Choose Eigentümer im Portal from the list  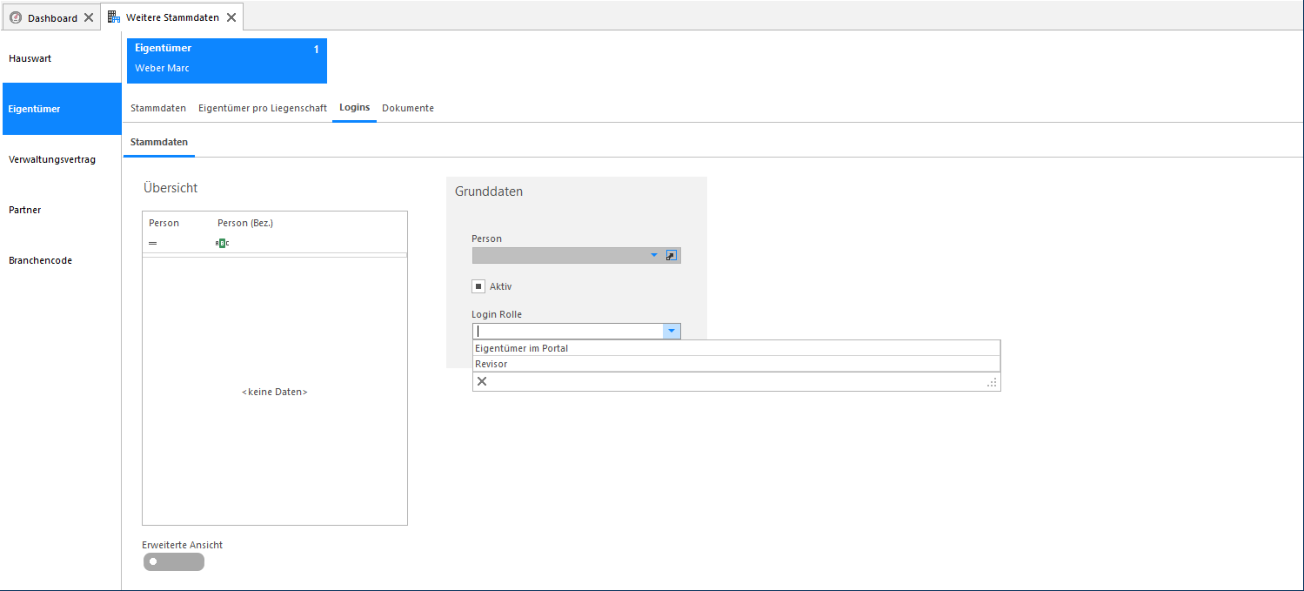736,348
